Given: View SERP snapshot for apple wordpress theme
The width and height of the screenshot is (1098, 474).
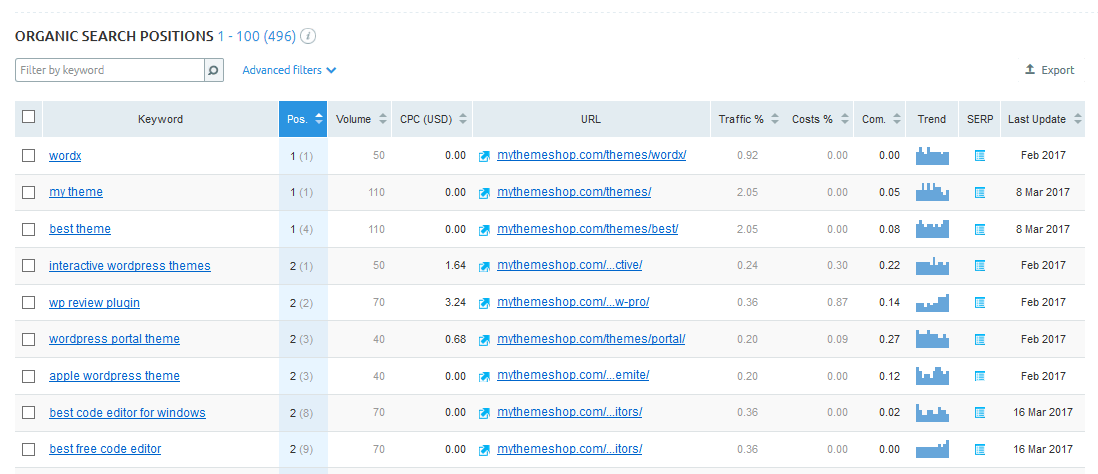Looking at the screenshot, I should [x=980, y=376].
